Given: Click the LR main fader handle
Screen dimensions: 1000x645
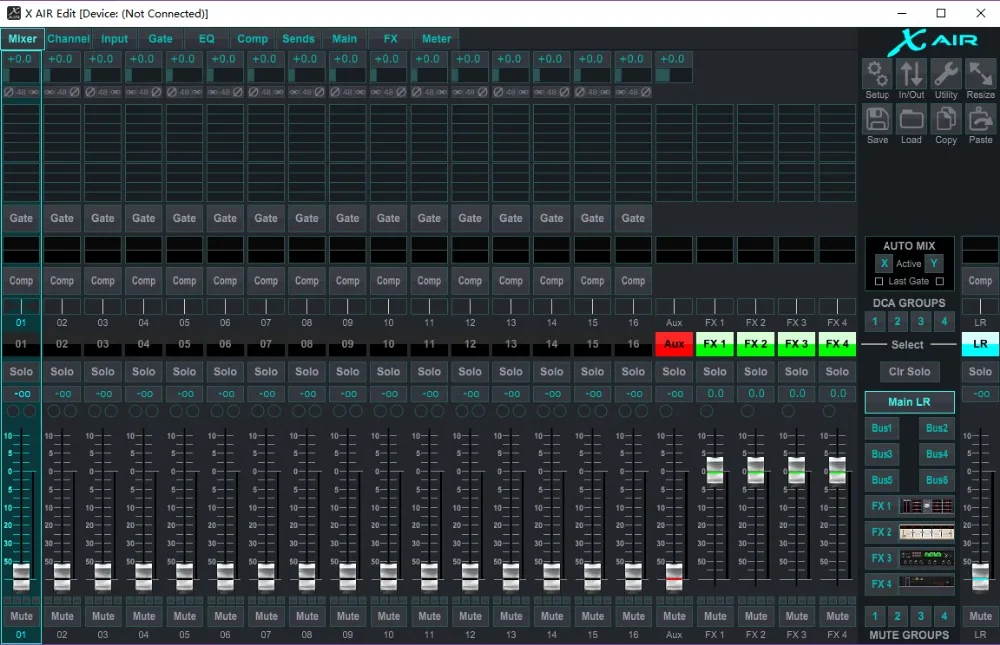Looking at the screenshot, I should tap(980, 575).
